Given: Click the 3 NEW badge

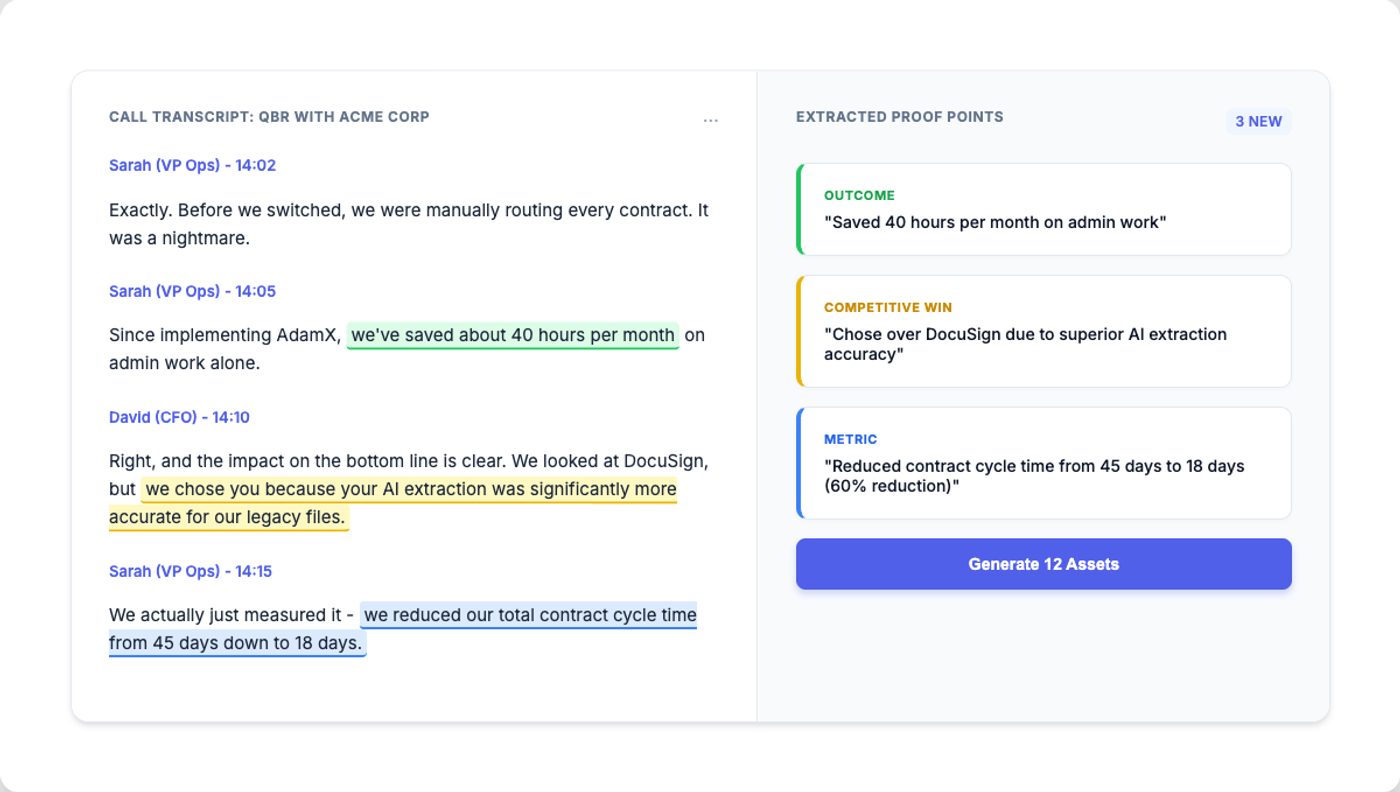Looking at the screenshot, I should coord(1257,121).
